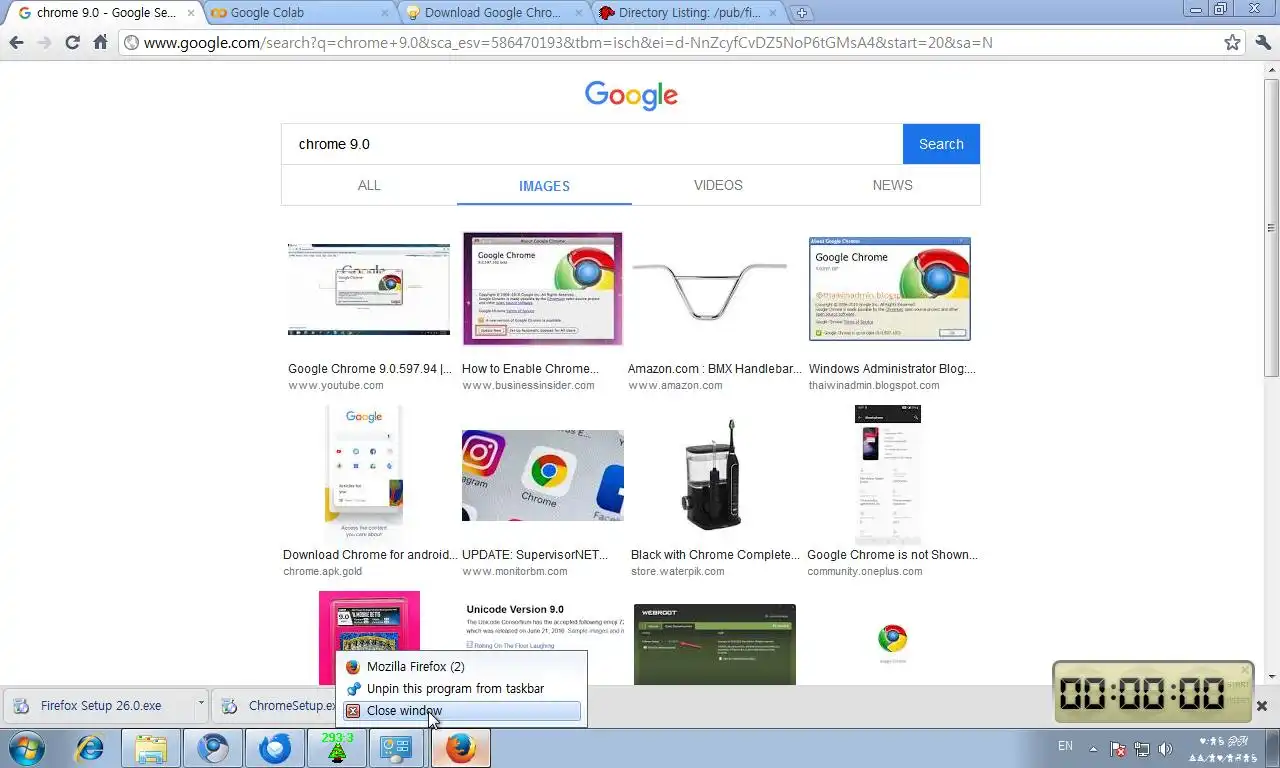1280x768 pixels.
Task: Open the small Chrome logo thumbnail
Action: 892,640
